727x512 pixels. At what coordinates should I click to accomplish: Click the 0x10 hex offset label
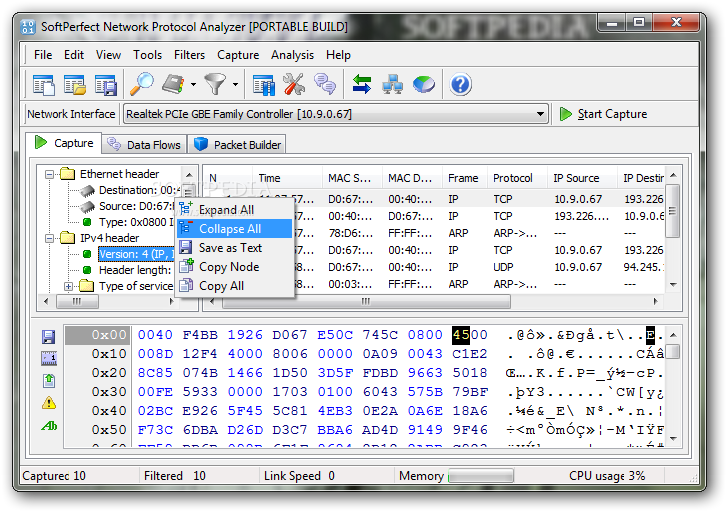pos(109,354)
